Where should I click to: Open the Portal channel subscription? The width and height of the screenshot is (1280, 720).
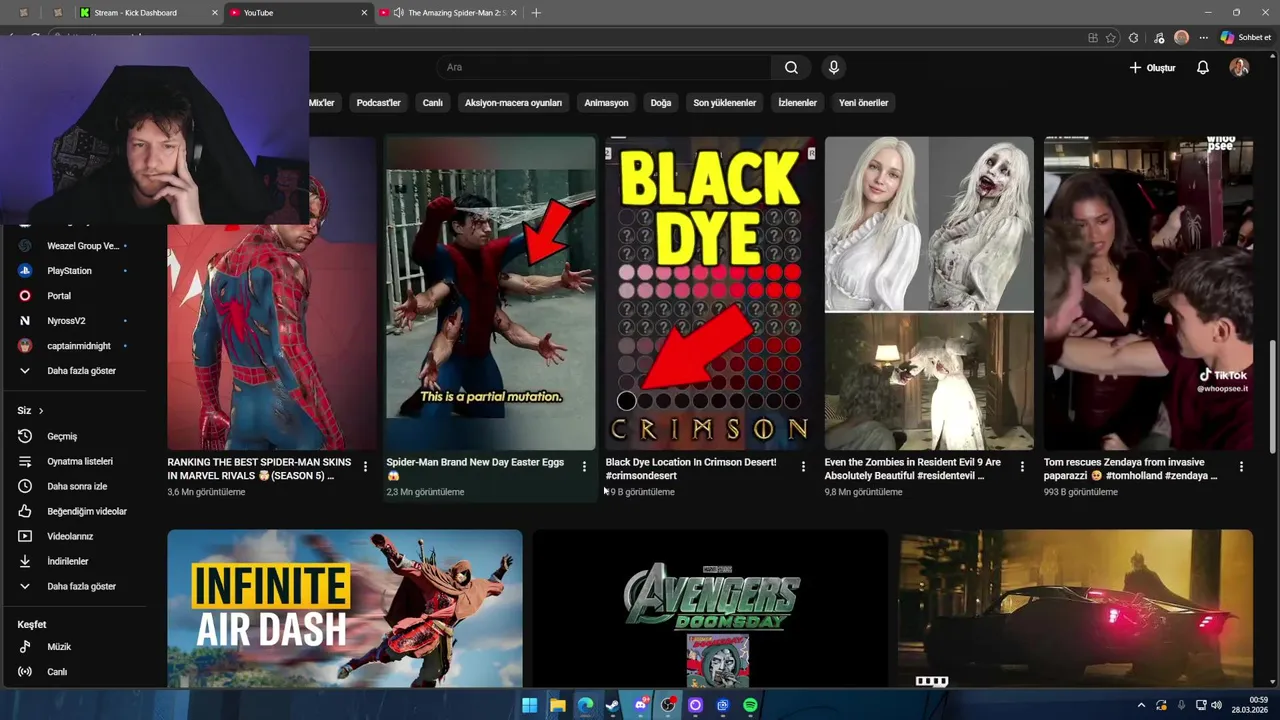click(x=73, y=296)
